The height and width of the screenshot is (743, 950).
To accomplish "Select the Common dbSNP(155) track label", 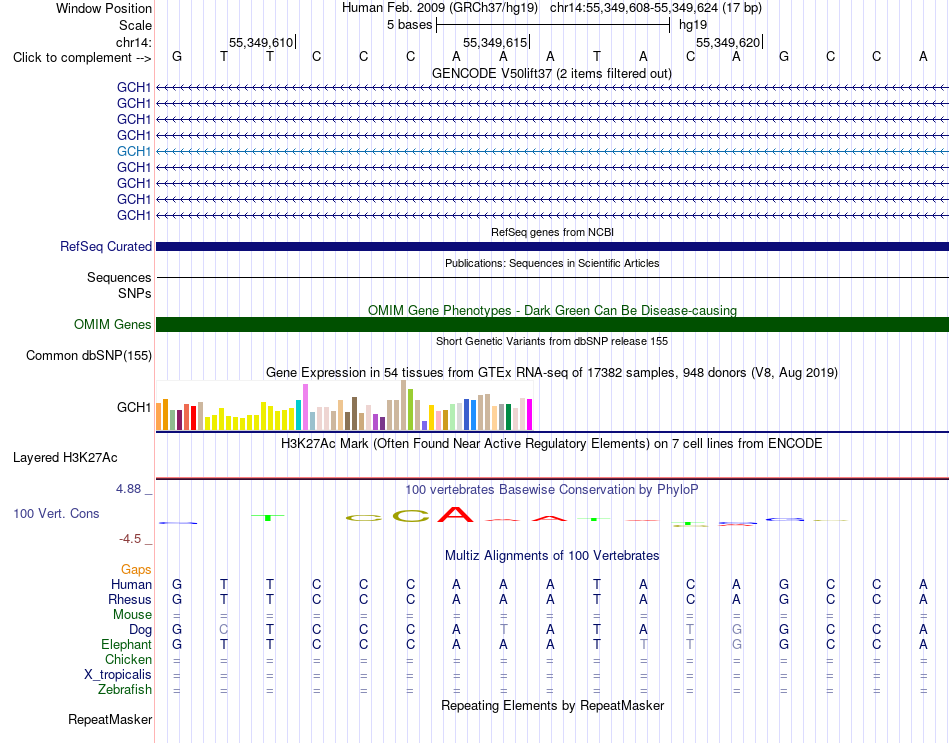I will pos(89,355).
